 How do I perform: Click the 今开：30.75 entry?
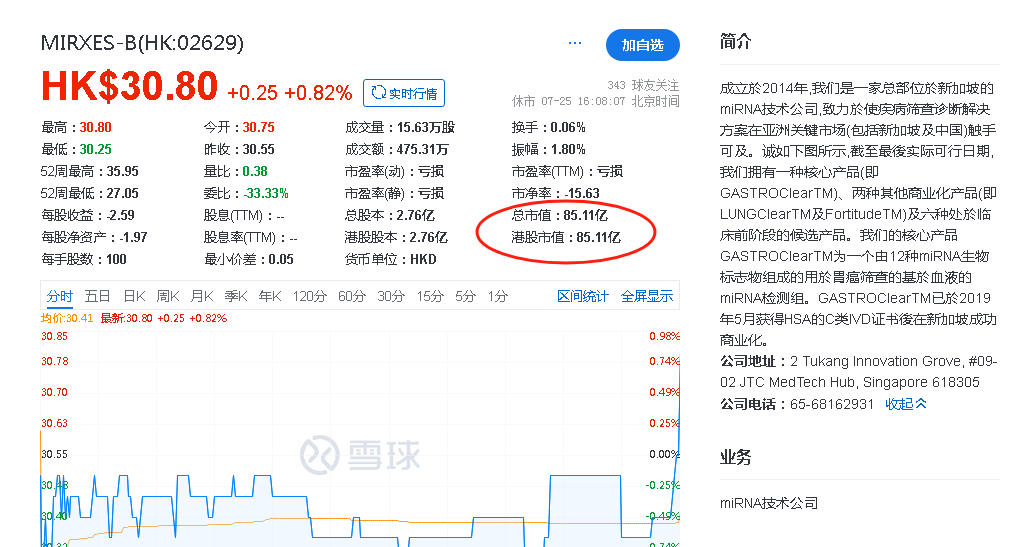coord(239,127)
